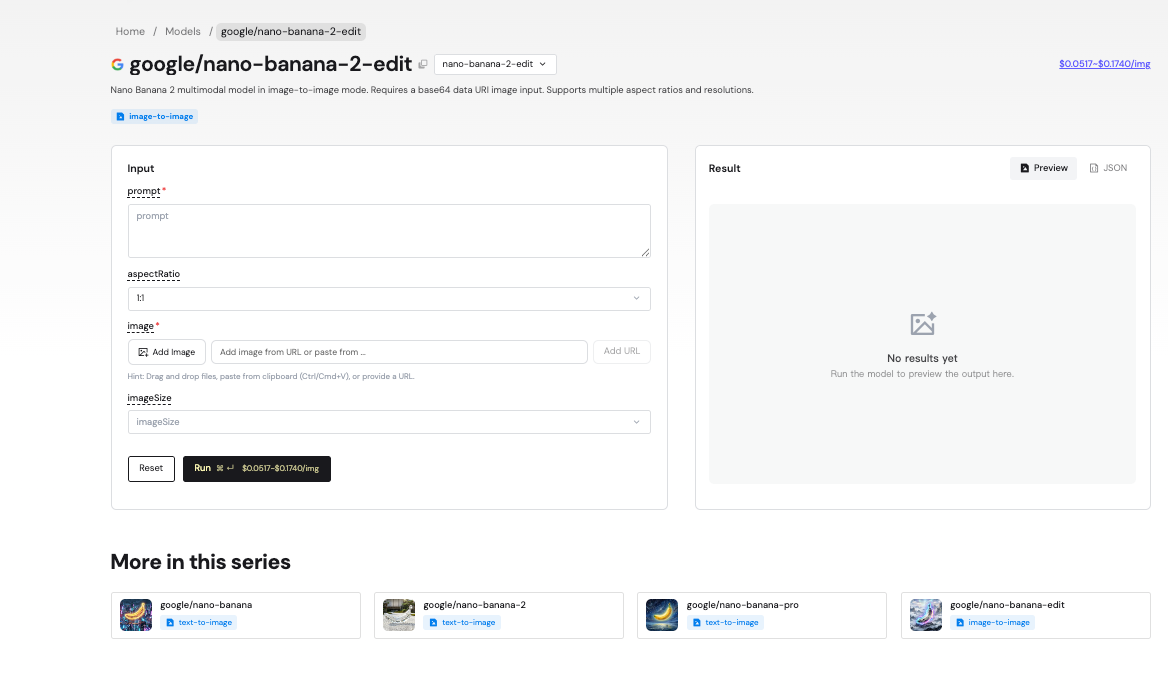The image size is (1168, 688).
Task: Focus the prompt text area
Action: pyautogui.click(x=389, y=231)
